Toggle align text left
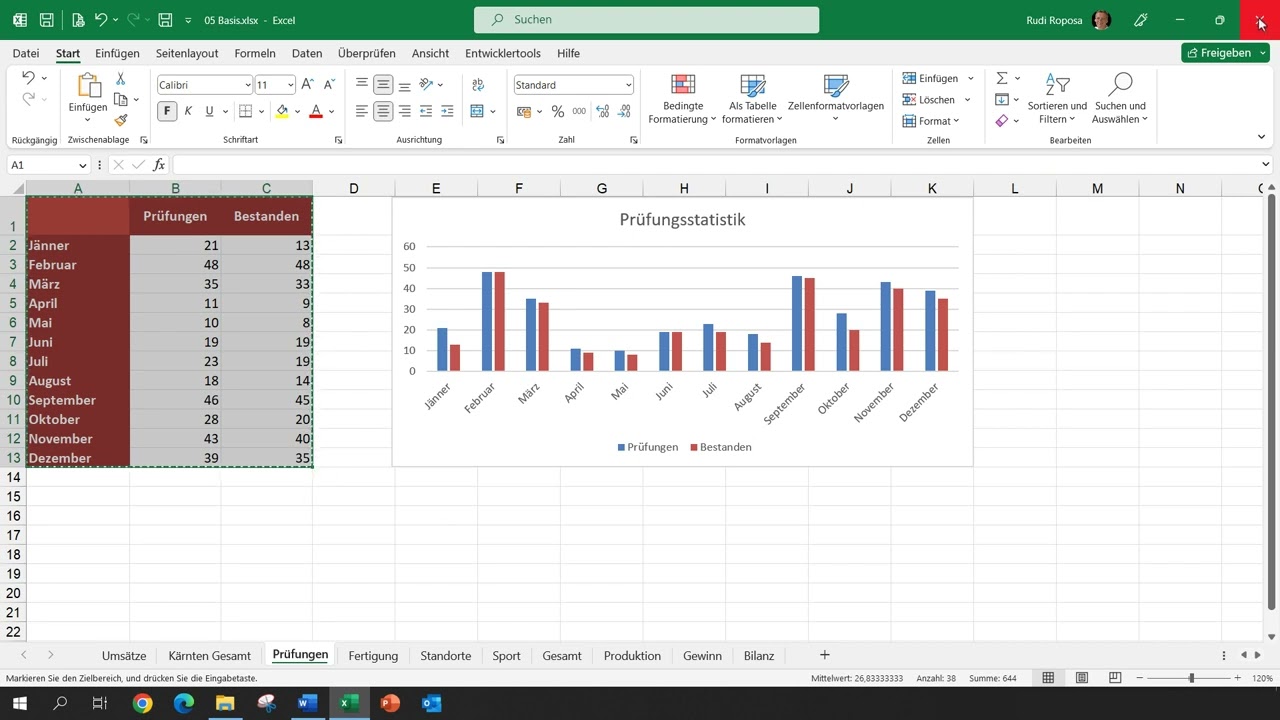 362,111
